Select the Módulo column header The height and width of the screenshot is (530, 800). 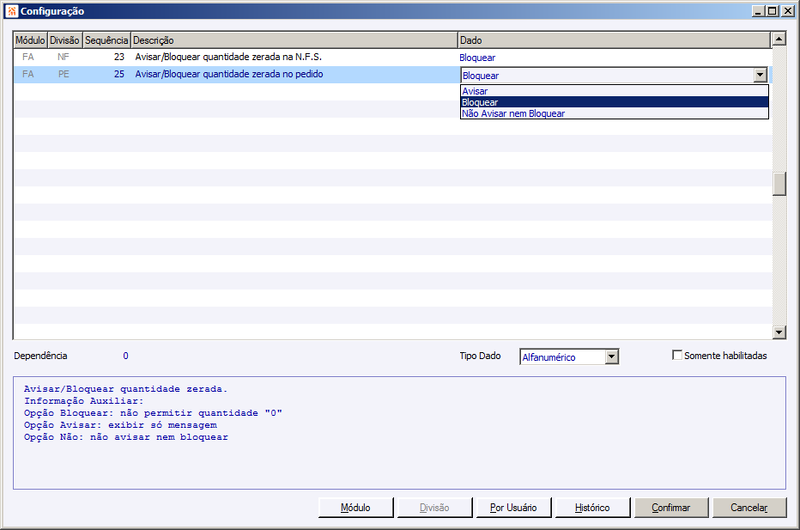[x=30, y=40]
